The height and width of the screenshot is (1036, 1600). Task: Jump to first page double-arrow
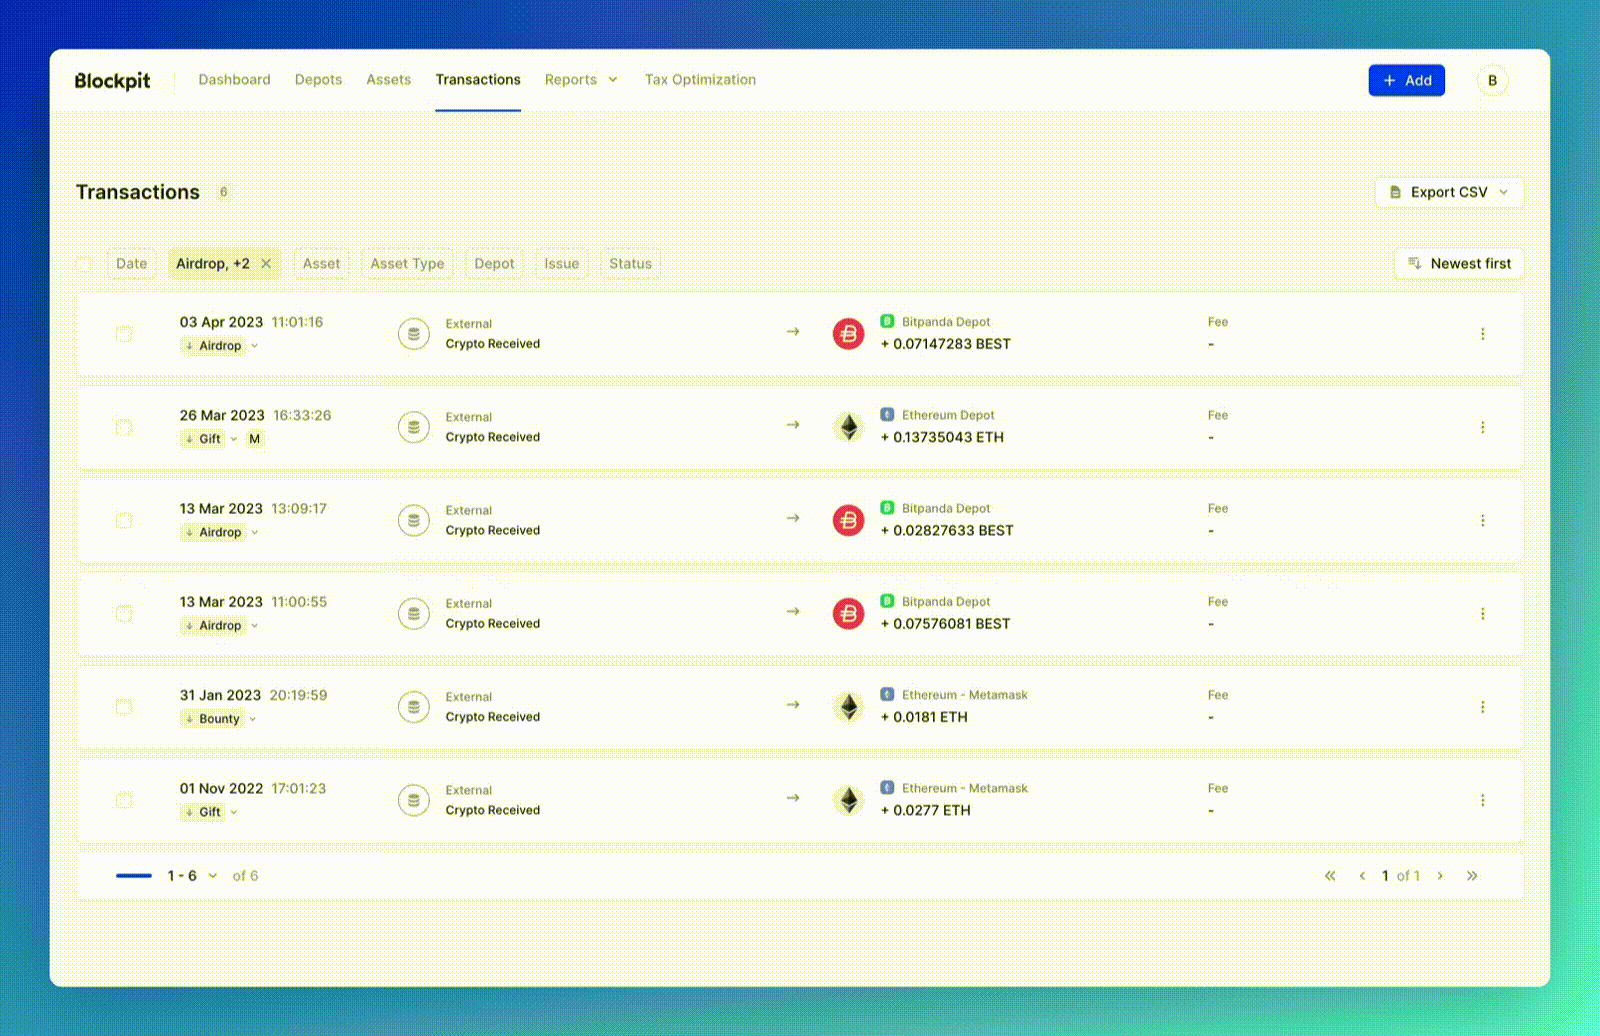[x=1330, y=876]
